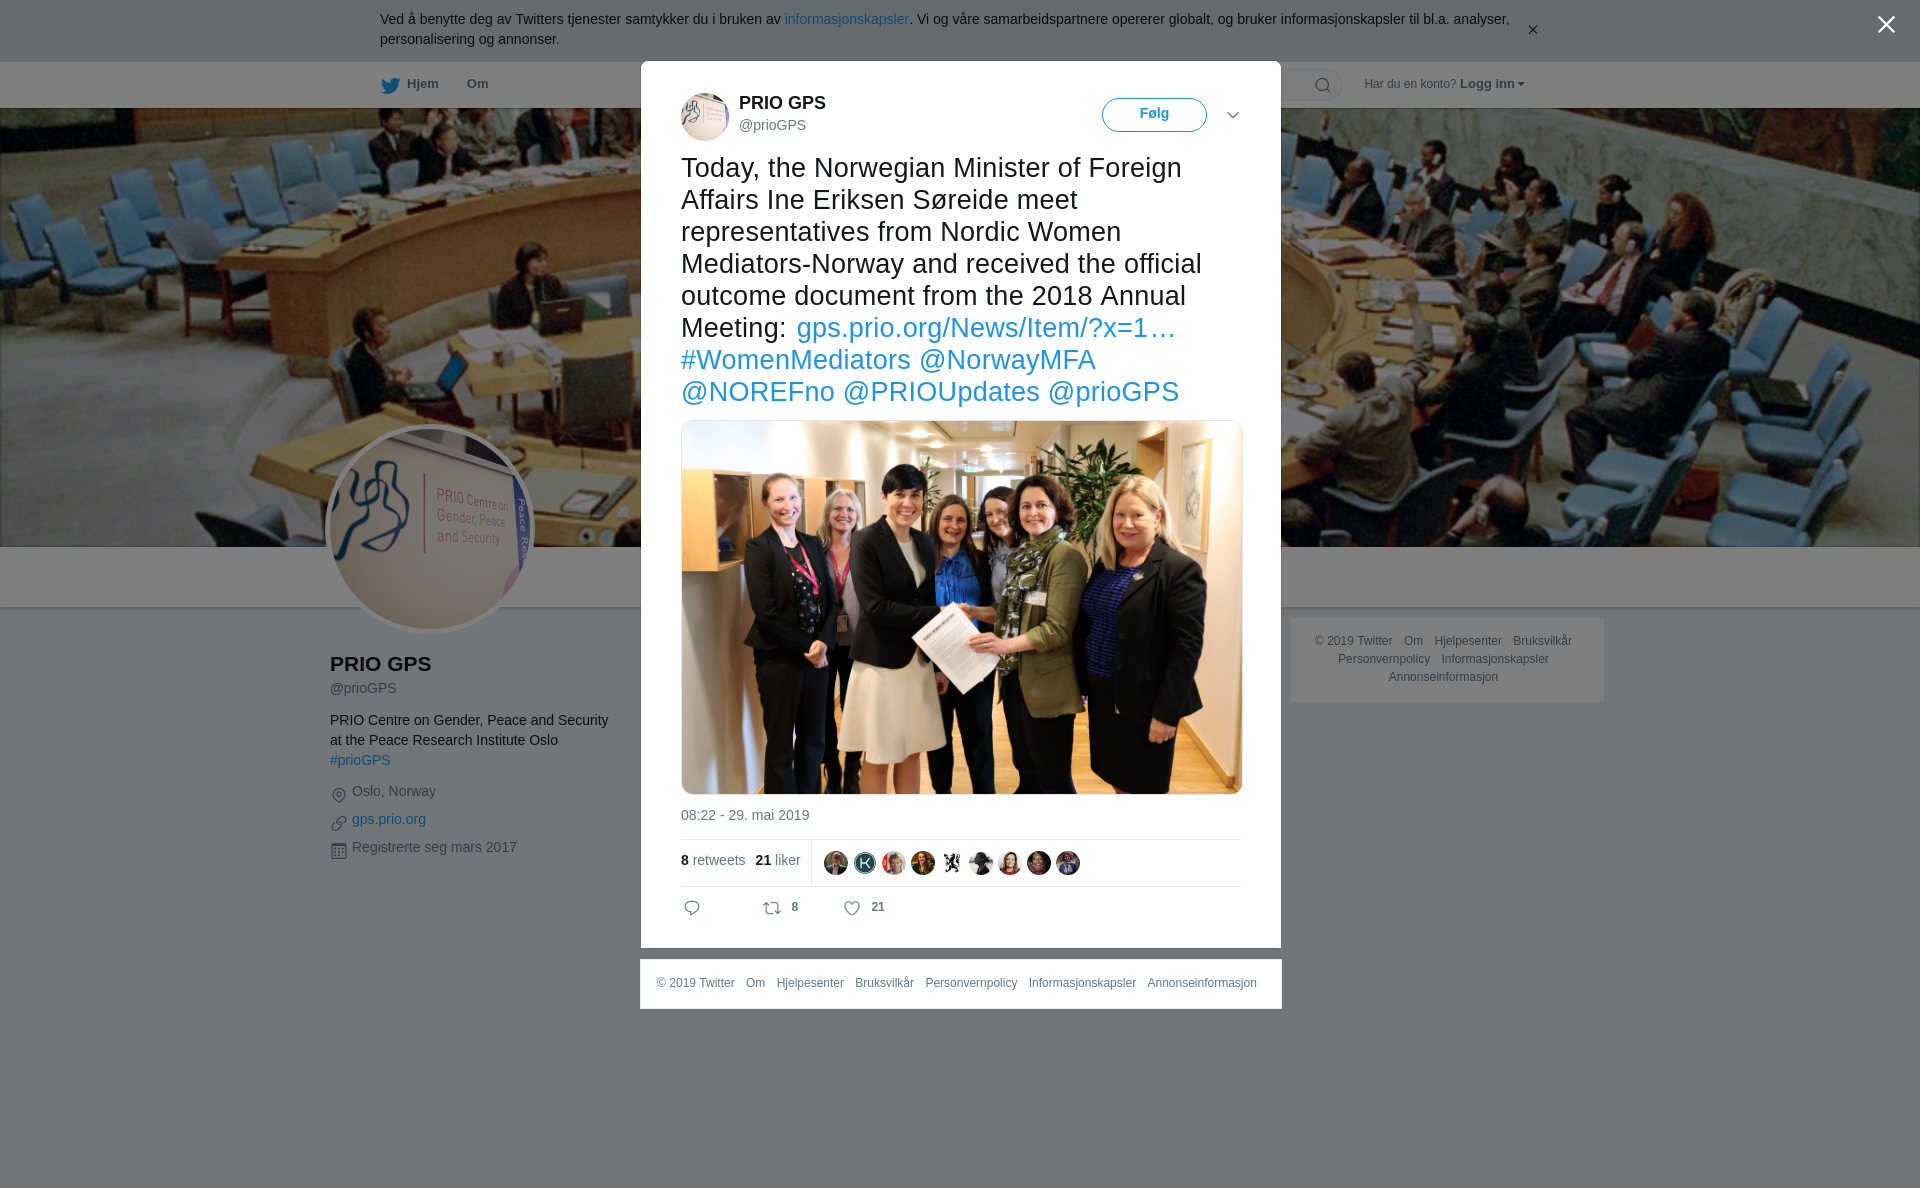This screenshot has width=1920, height=1188.
Task: Open gps.prio.org profile website link
Action: tap(389, 819)
